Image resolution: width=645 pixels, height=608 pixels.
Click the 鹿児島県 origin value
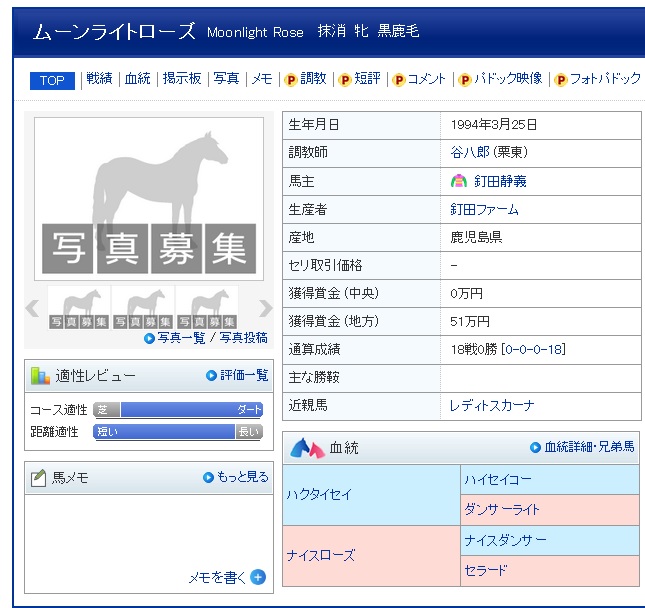[x=476, y=237]
